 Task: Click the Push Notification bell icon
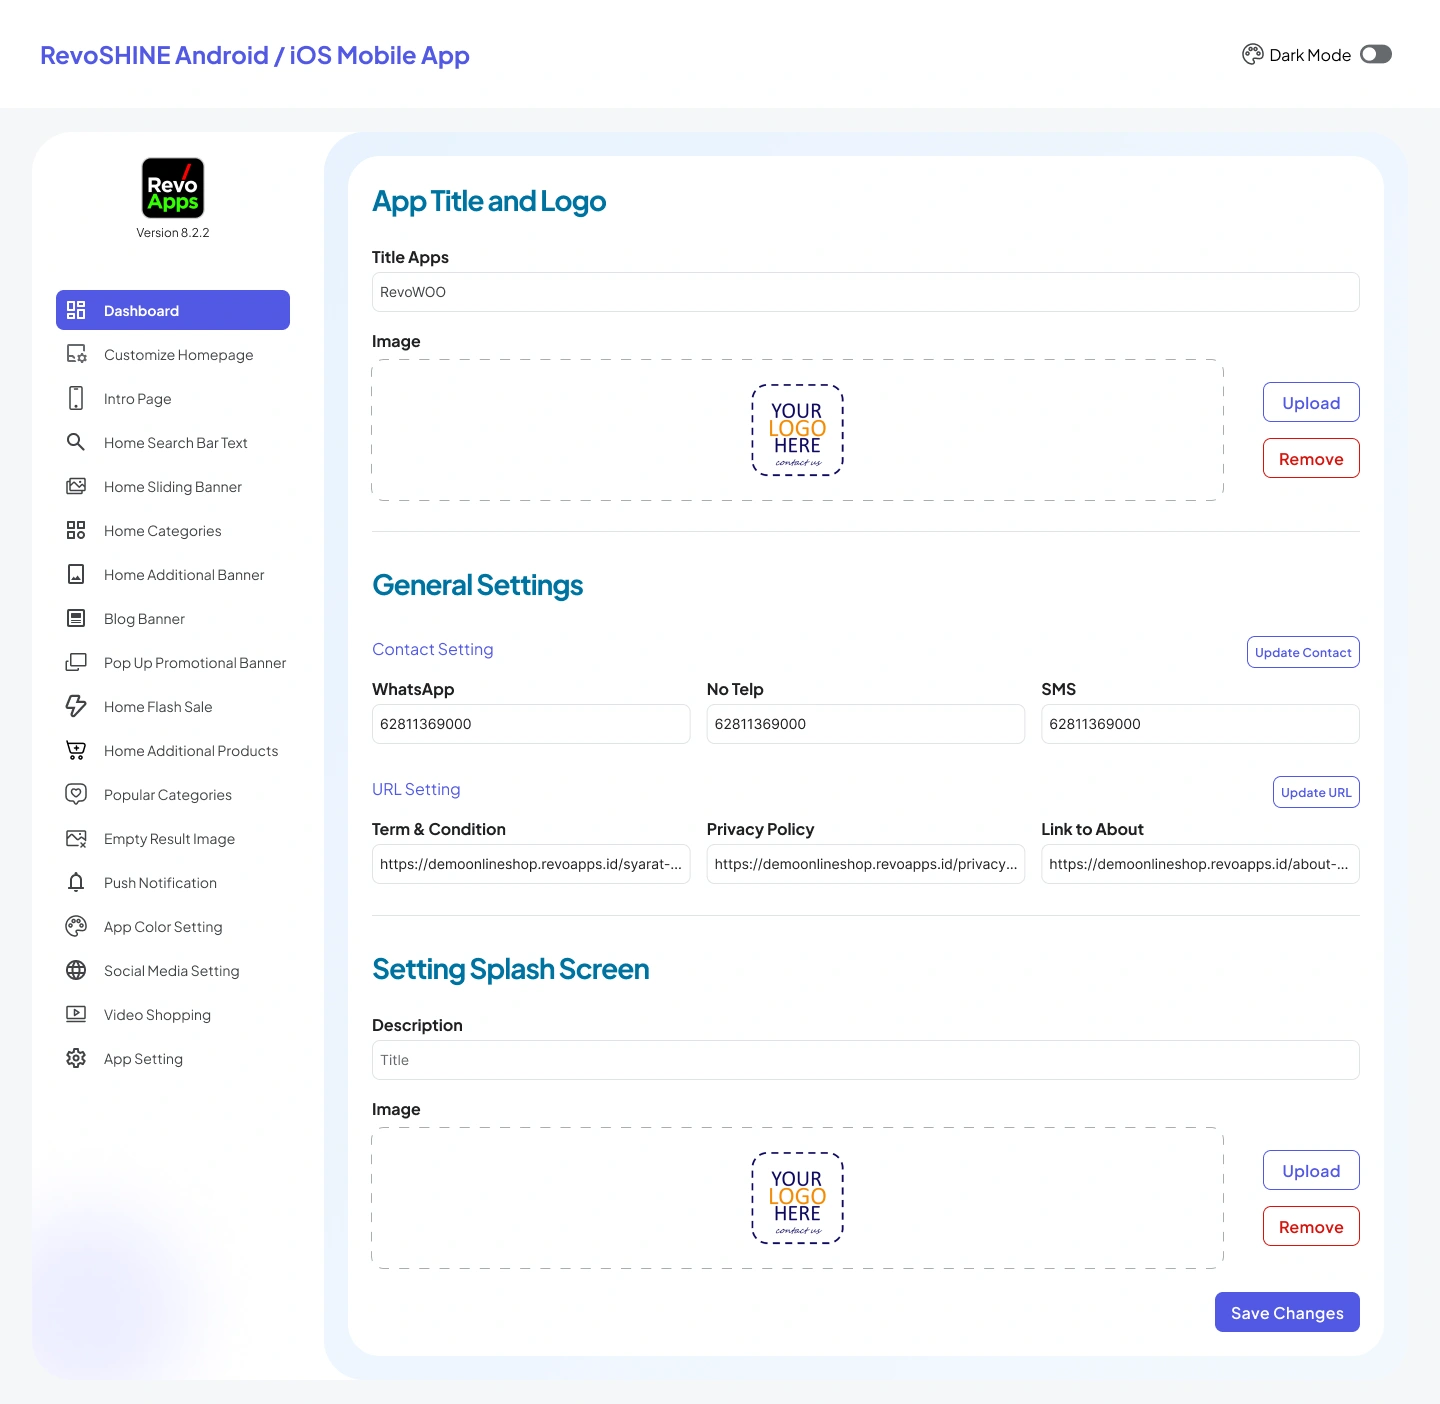[76, 882]
